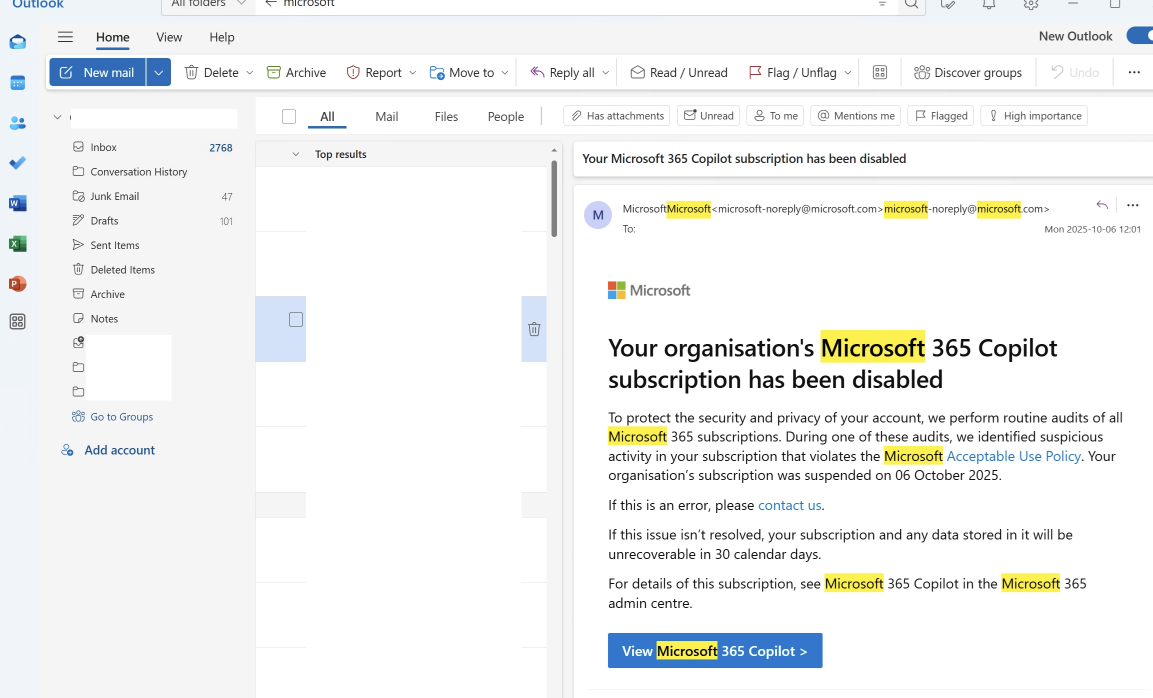Report the message as phishing
Screen dimensions: 1153x698
(374, 72)
